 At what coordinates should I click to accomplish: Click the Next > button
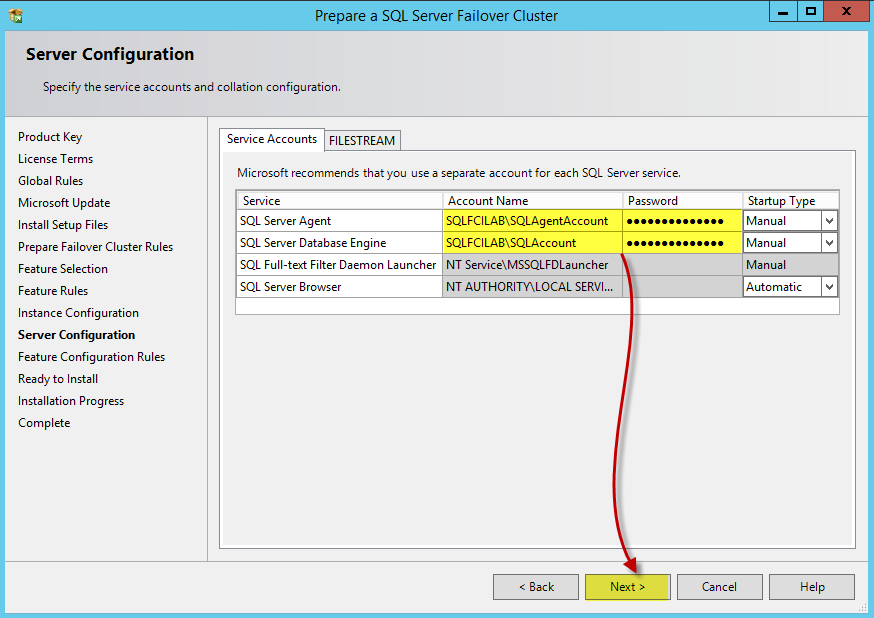[628, 587]
